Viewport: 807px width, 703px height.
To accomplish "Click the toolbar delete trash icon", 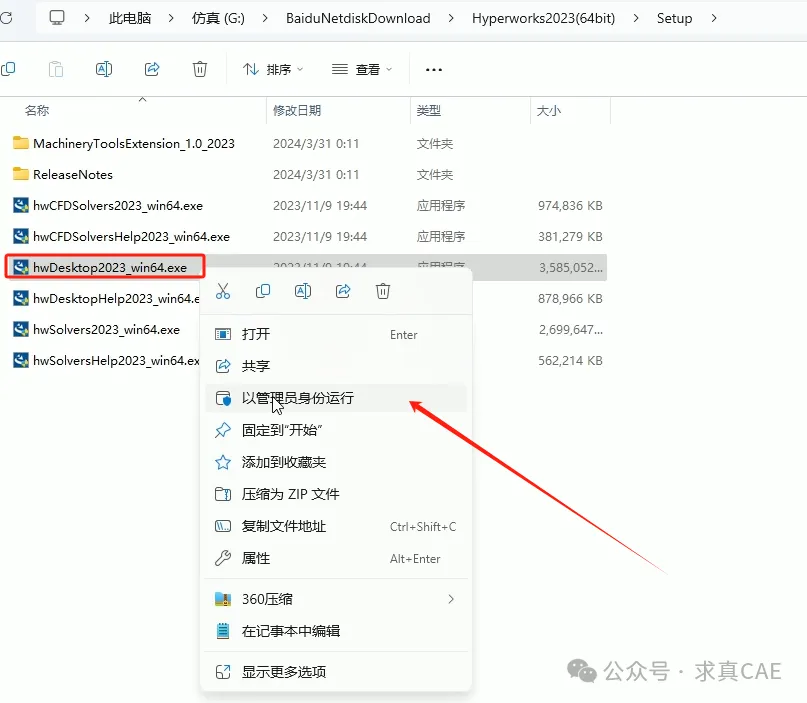I will coord(200,69).
